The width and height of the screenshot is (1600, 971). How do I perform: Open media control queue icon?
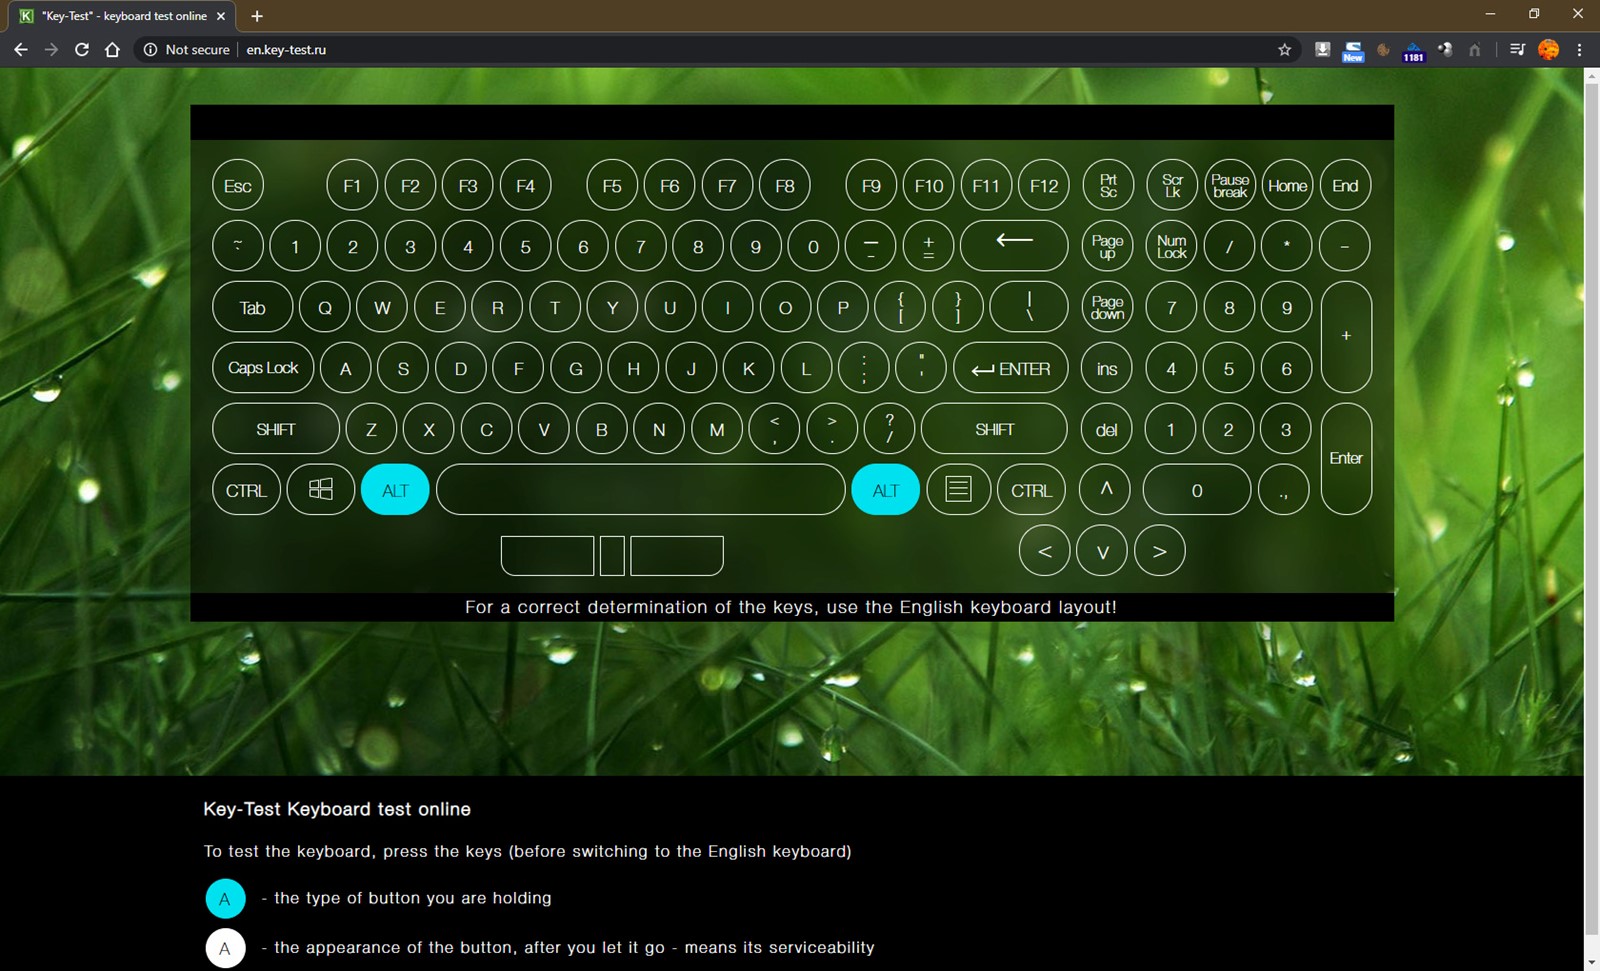tap(1517, 49)
